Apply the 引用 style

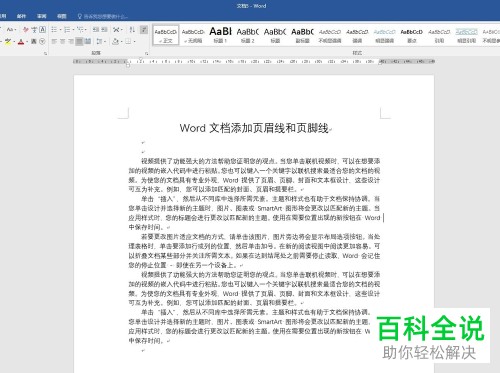coord(439,35)
